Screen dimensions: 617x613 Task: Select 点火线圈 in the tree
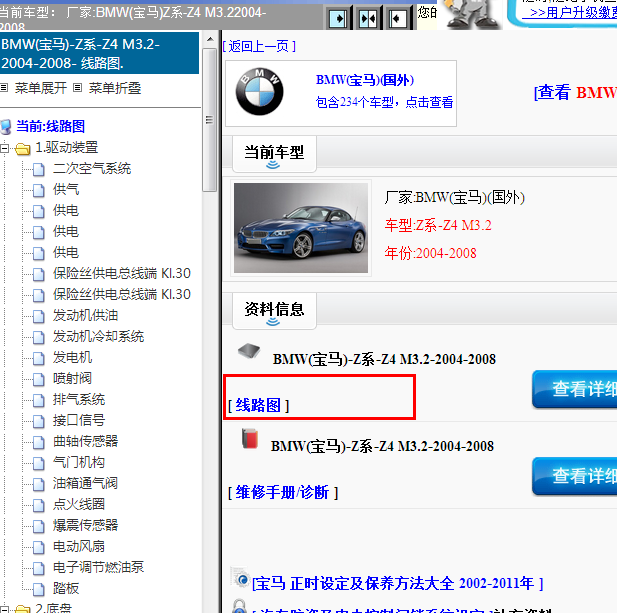tap(79, 504)
